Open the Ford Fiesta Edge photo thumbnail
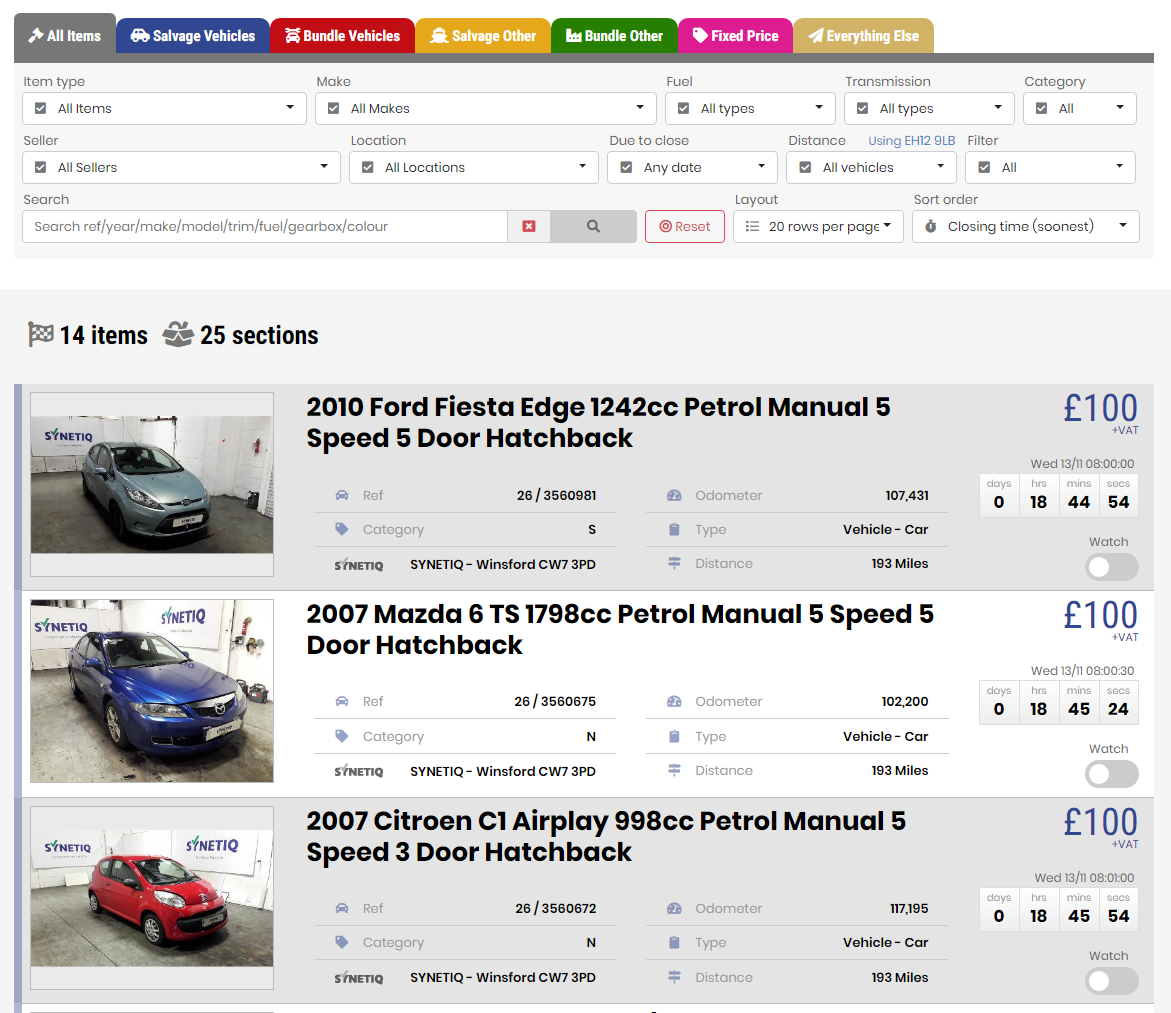This screenshot has width=1171, height=1013. 152,484
